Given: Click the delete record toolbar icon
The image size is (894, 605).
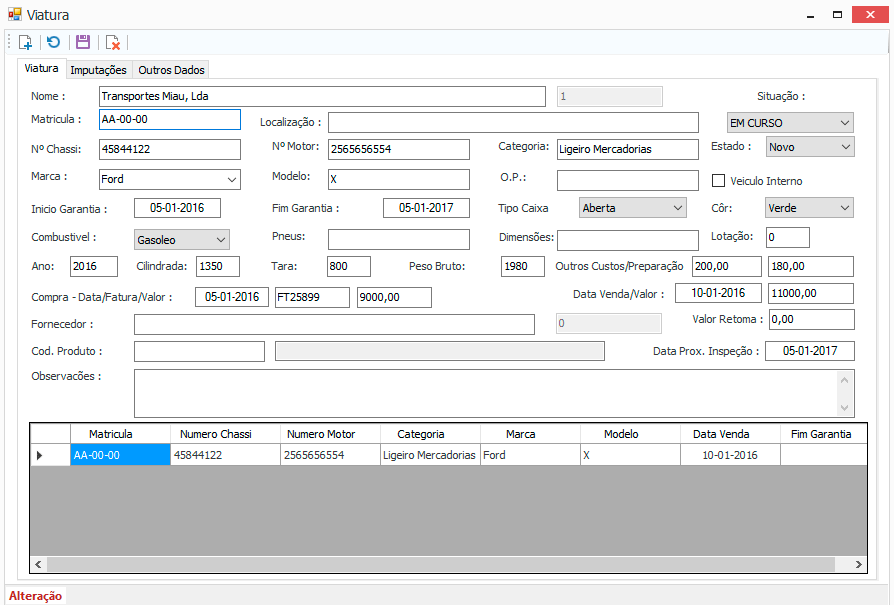Looking at the screenshot, I should click(112, 42).
